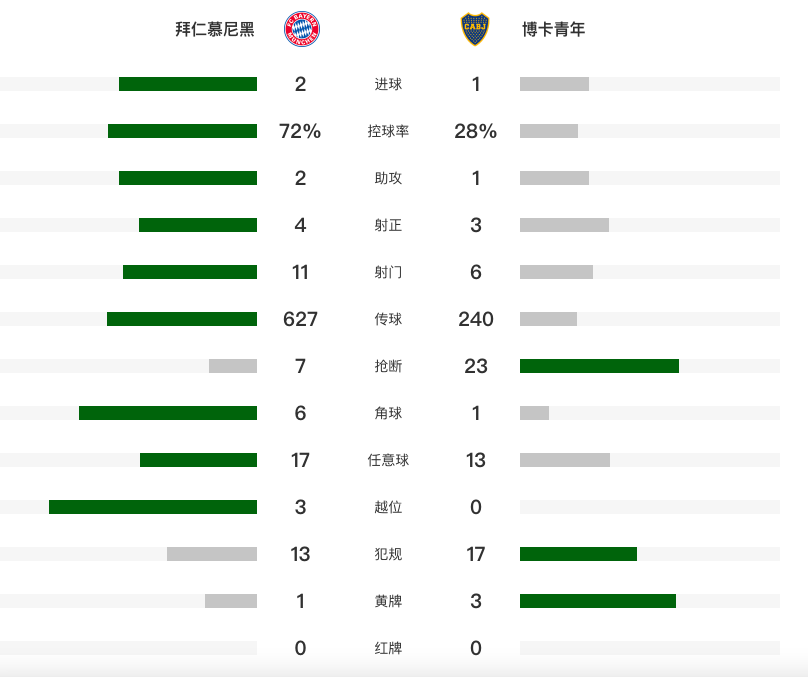Click Bayern's green 射门 bar
Viewport: 808px width, 677px height.
point(190,272)
